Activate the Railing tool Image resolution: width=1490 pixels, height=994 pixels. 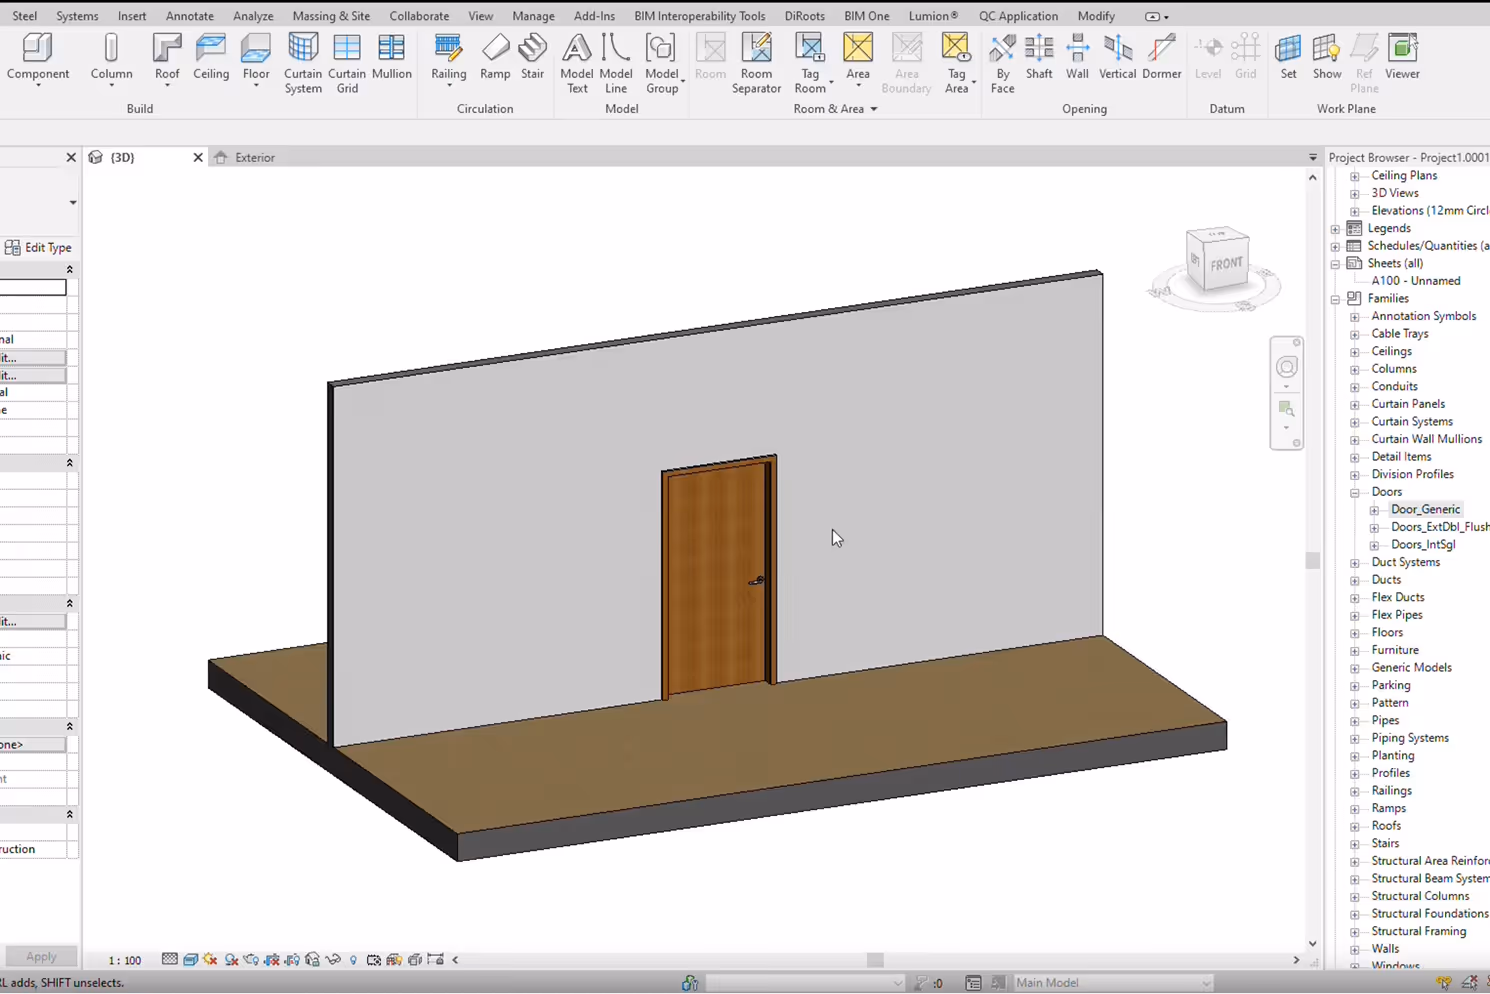click(x=448, y=57)
